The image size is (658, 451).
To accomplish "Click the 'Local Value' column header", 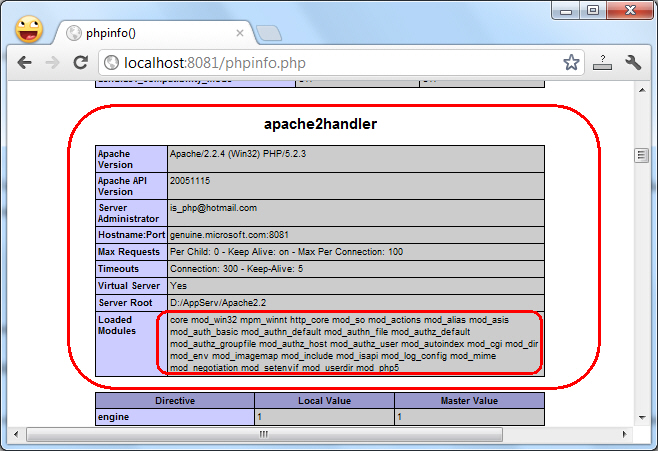I will (324, 401).
